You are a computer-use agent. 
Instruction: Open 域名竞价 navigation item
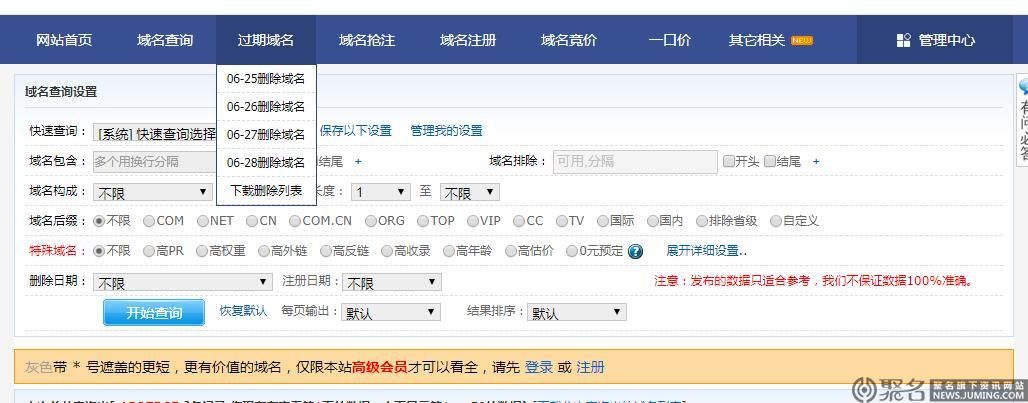569,40
